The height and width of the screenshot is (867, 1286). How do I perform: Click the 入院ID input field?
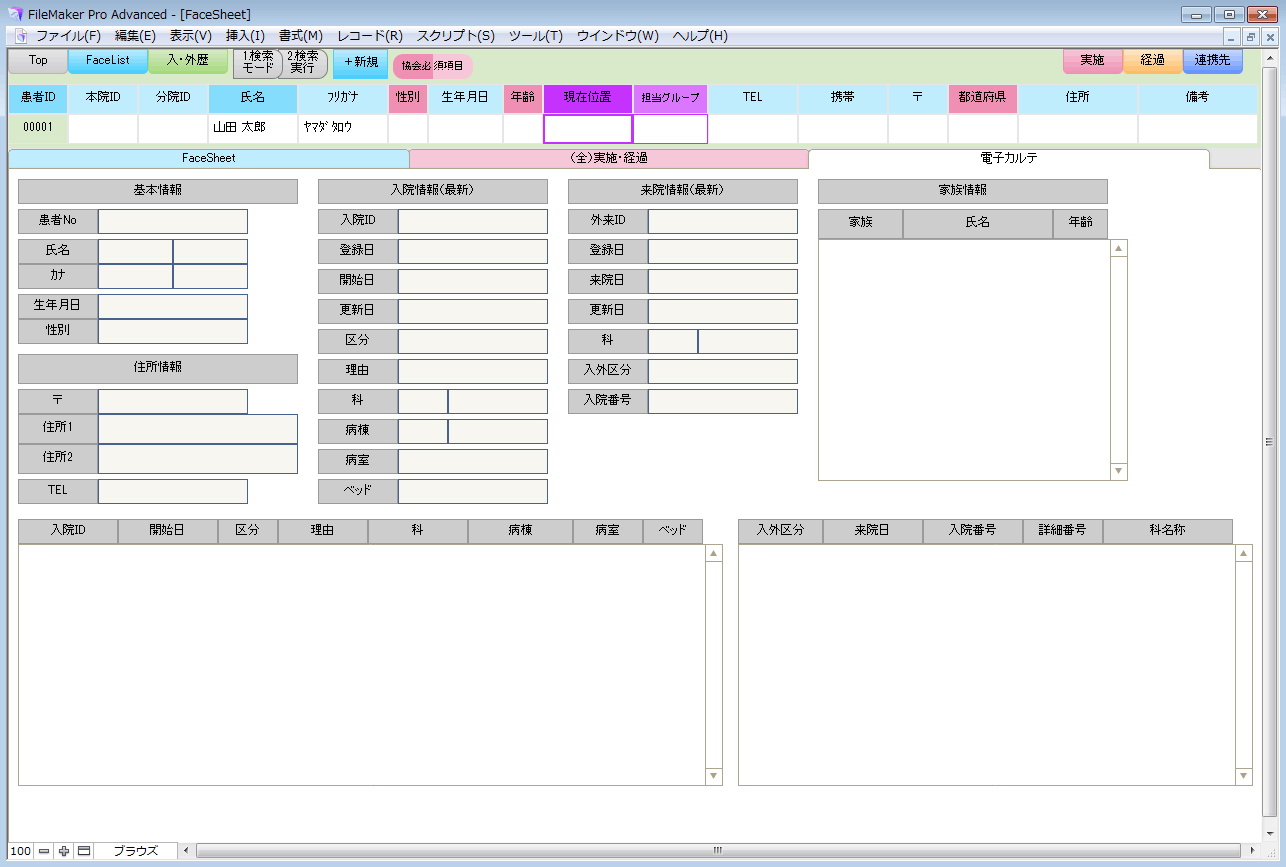point(473,221)
